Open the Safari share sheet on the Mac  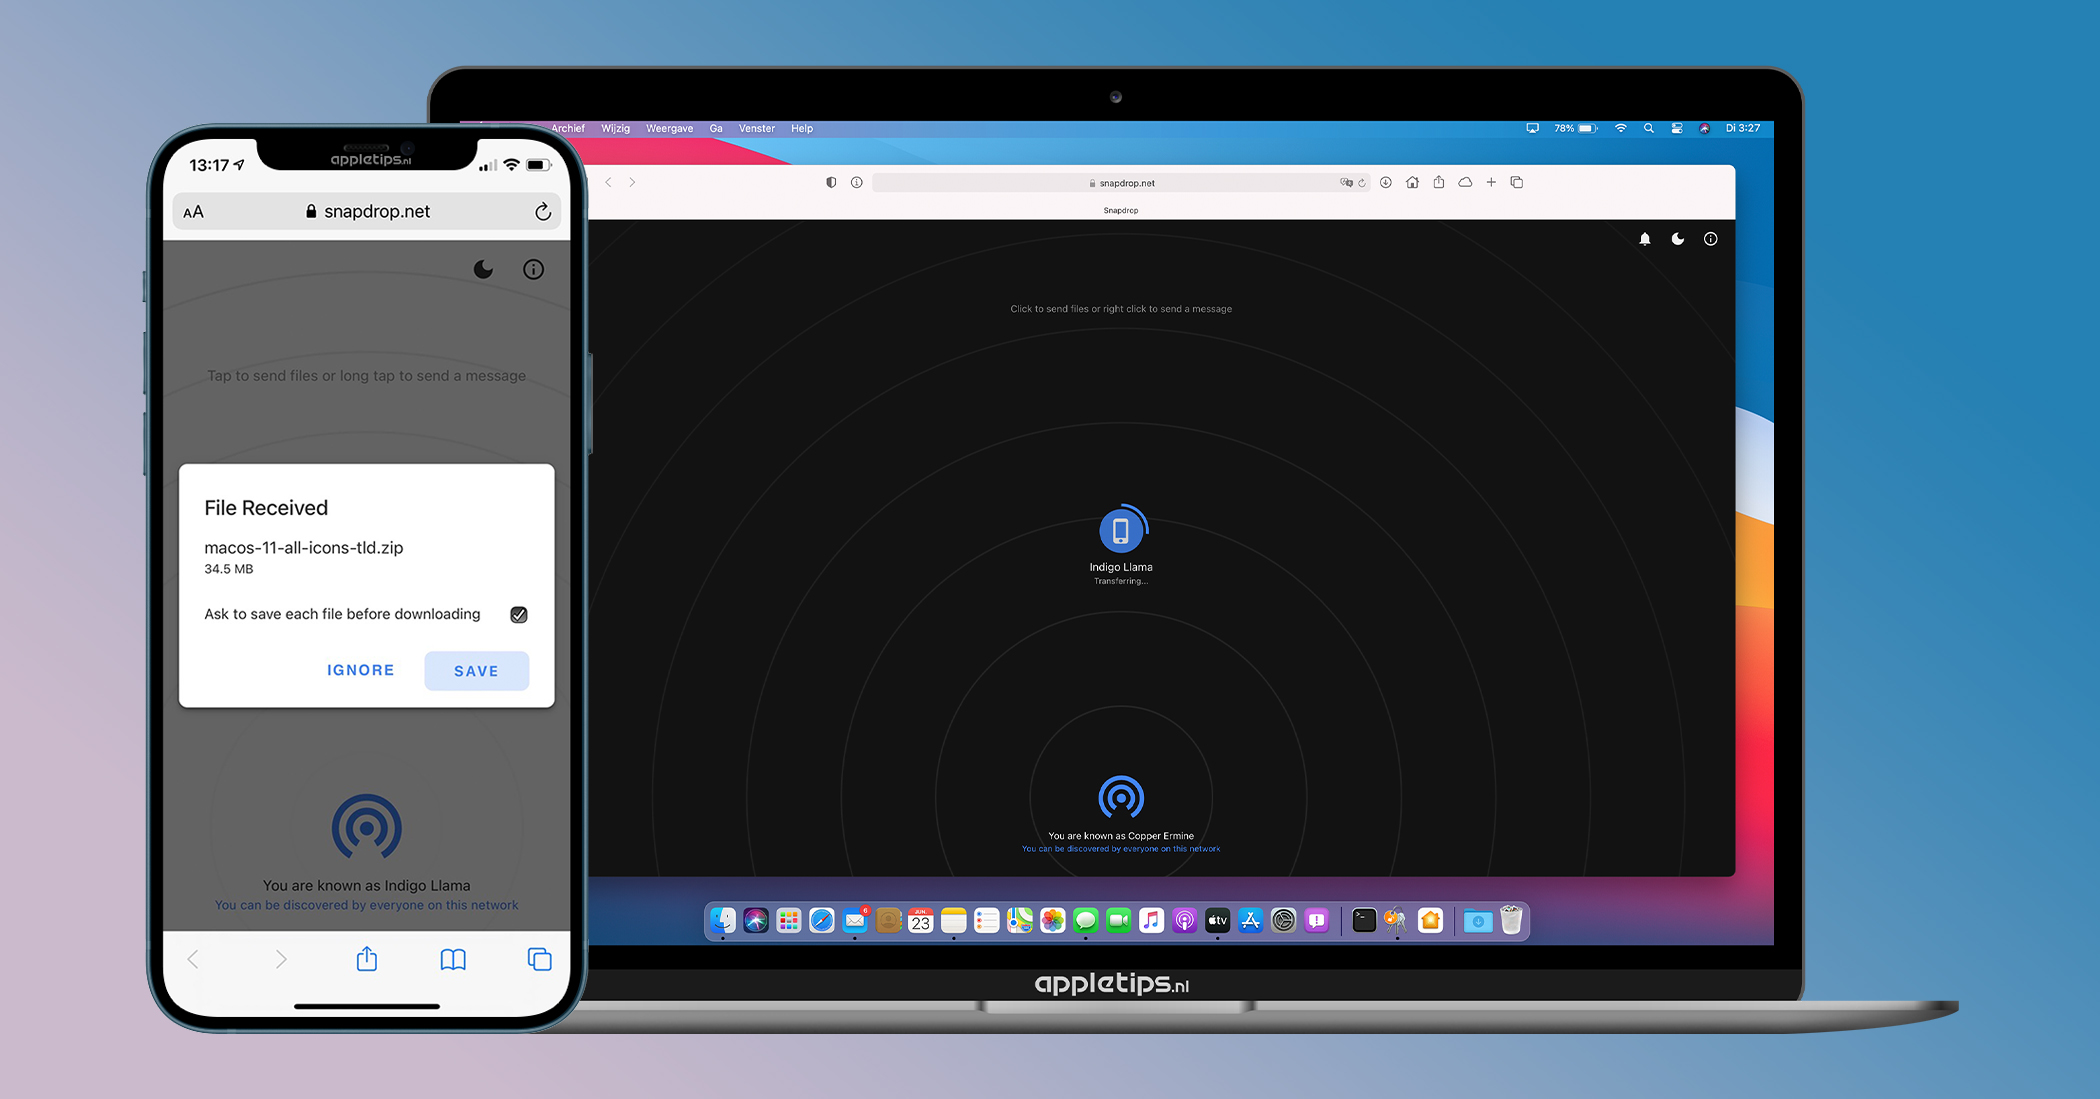click(1438, 182)
